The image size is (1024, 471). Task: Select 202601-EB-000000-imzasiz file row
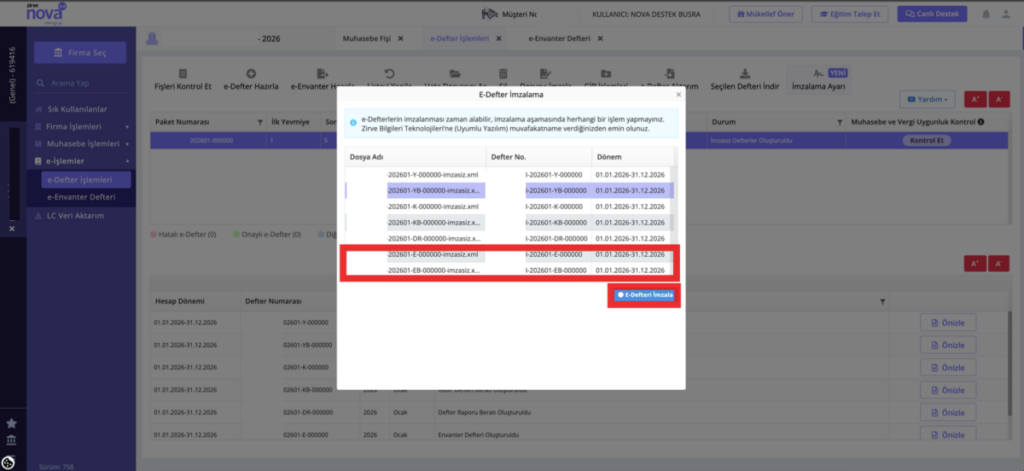509,270
